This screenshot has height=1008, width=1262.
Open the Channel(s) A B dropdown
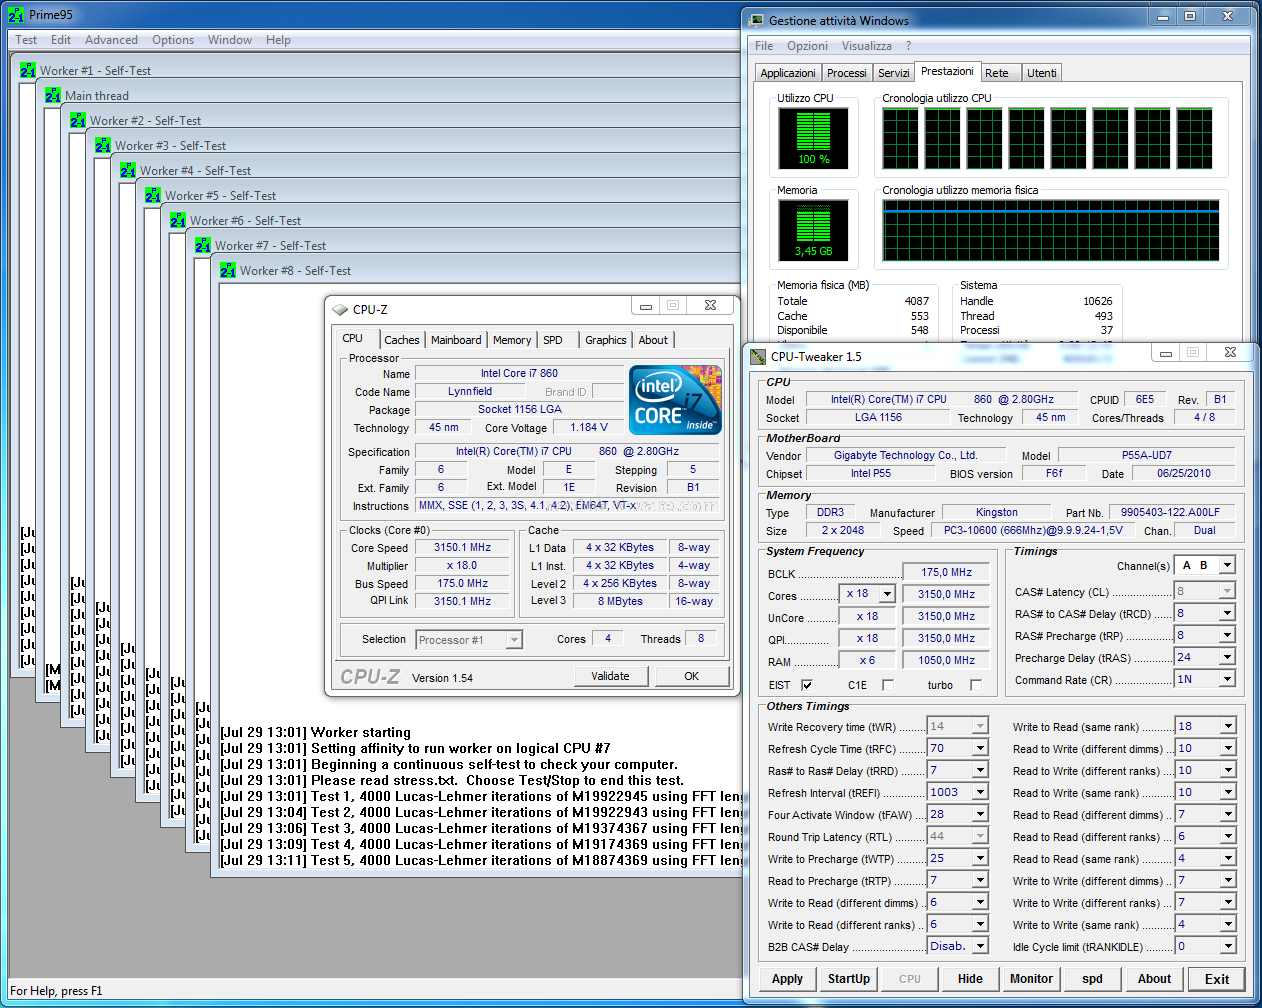coord(1227,565)
